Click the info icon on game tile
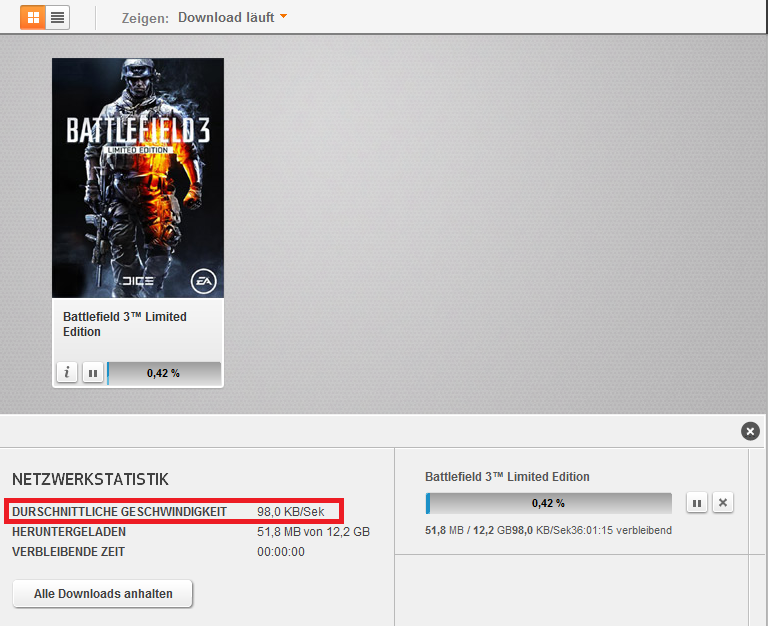 coord(67,372)
